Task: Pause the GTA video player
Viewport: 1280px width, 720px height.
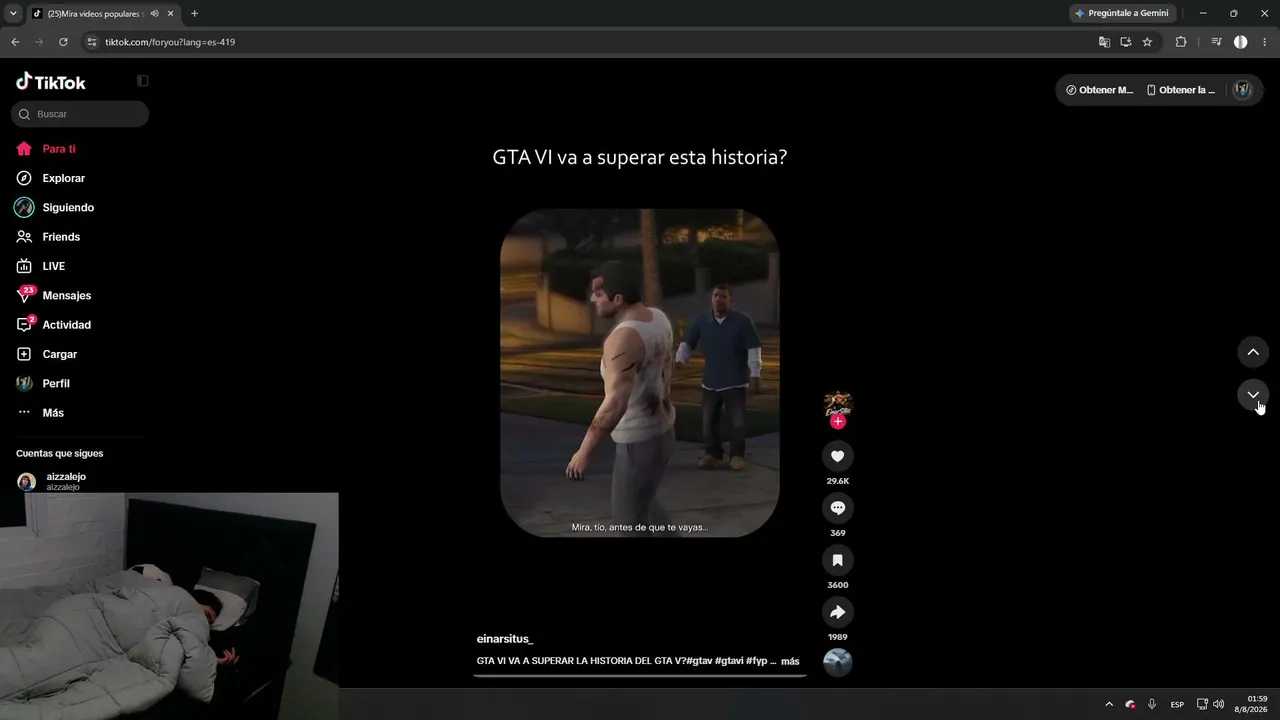Action: point(640,373)
